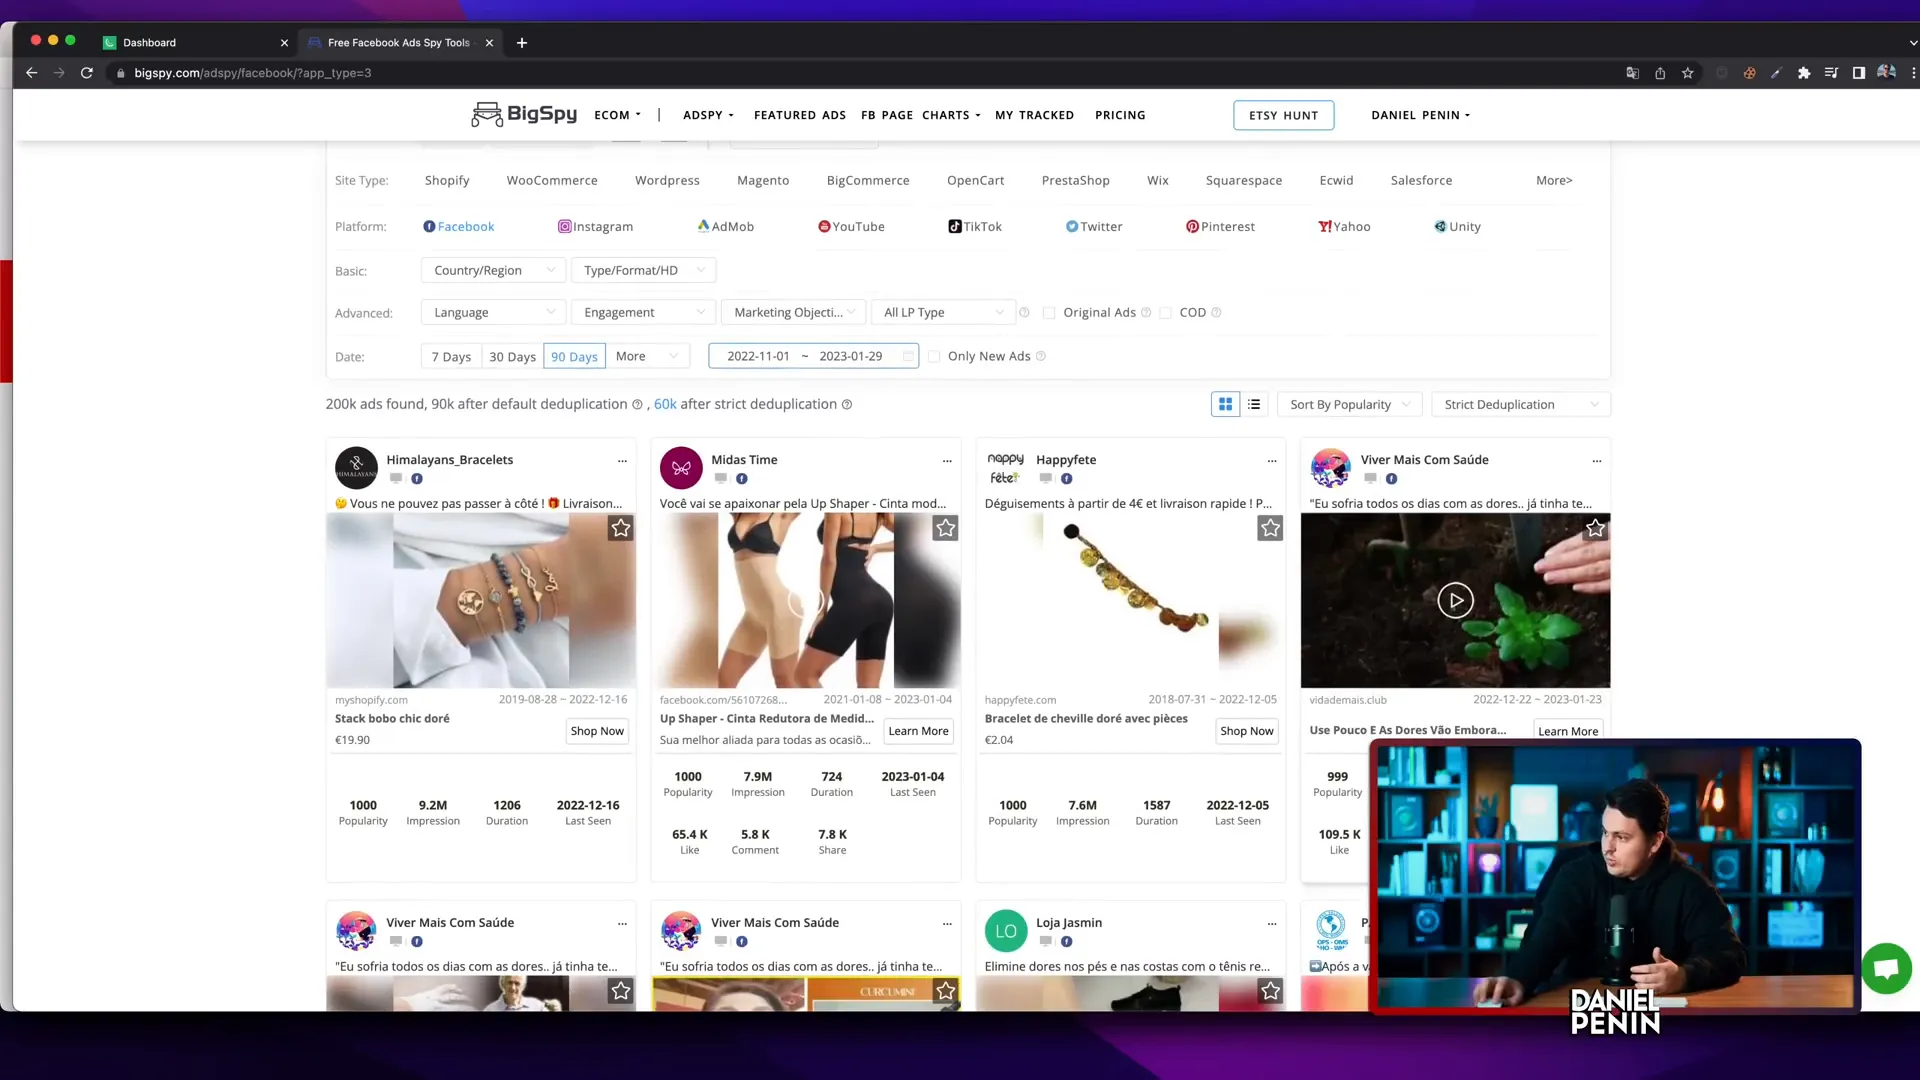Open the Marketing Objective dropdown
This screenshot has width=1920, height=1080.
(793, 312)
